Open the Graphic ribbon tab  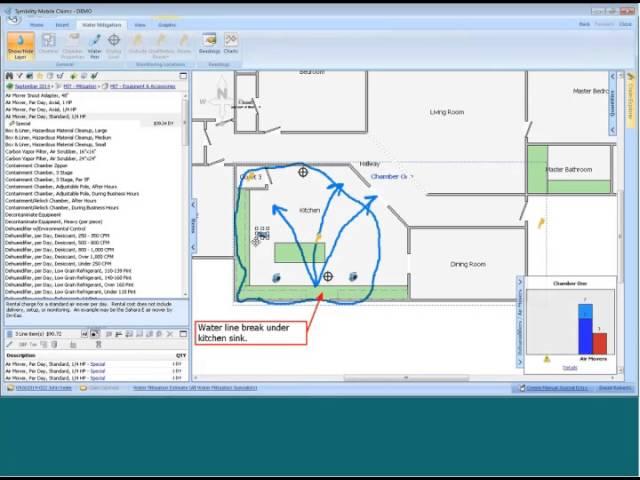click(167, 25)
